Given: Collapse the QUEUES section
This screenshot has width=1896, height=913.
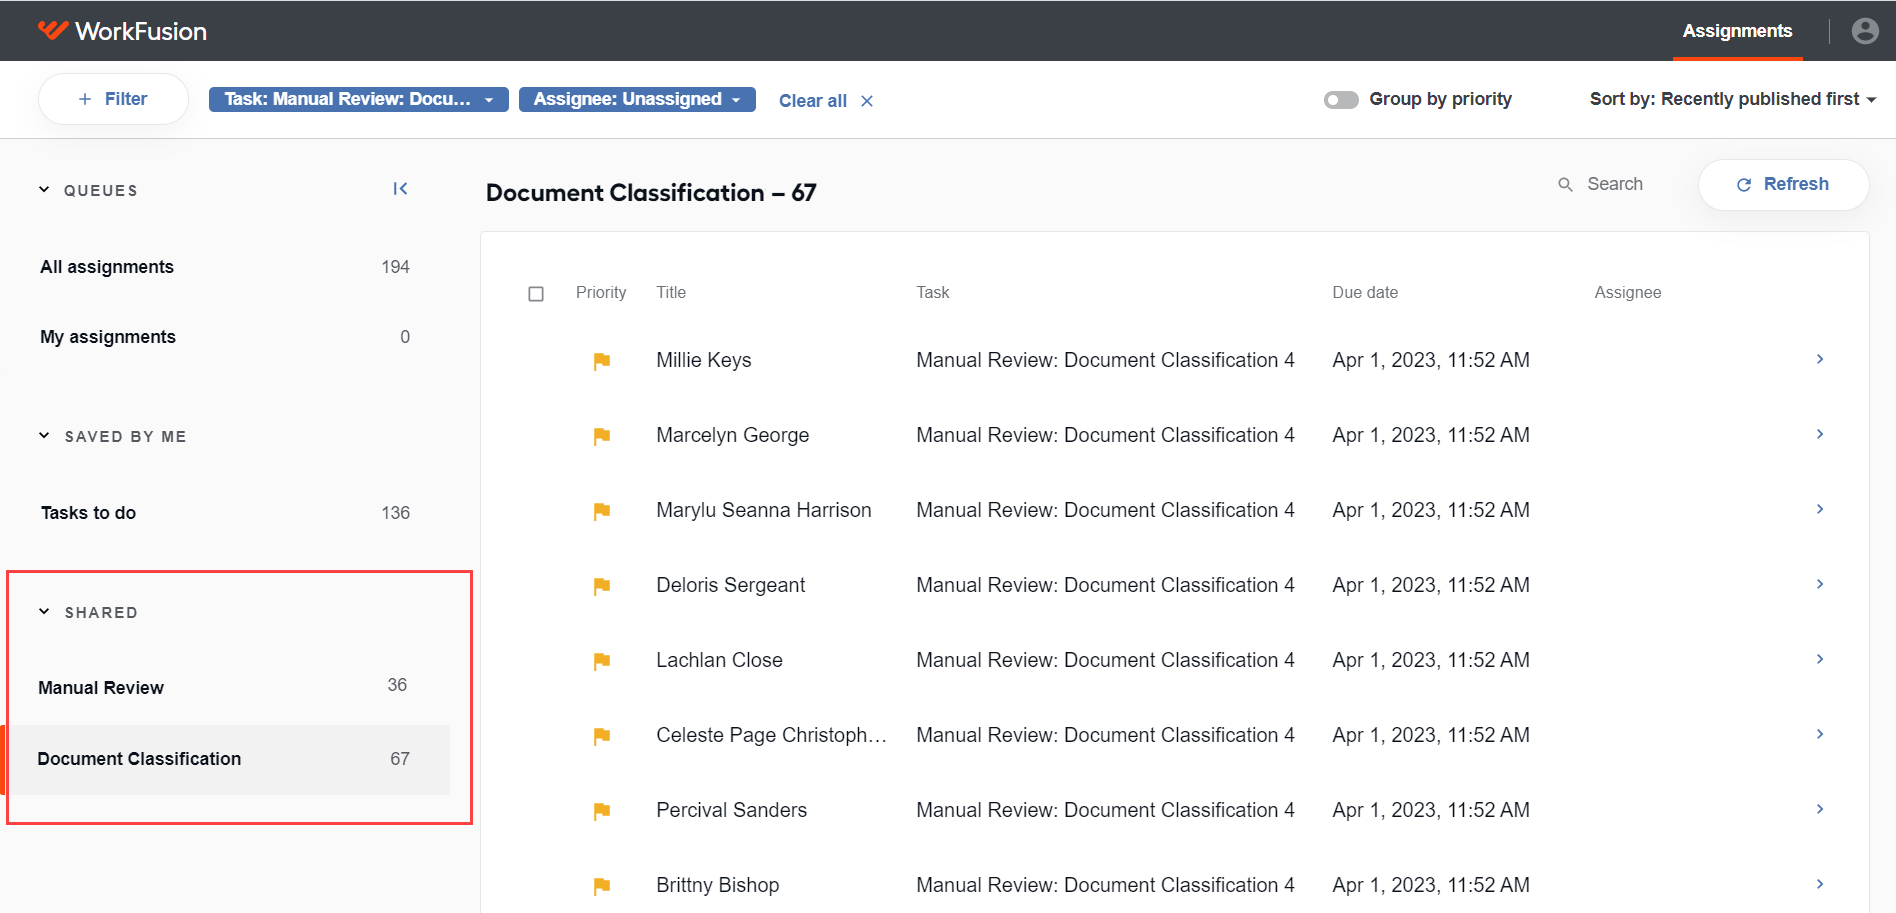Looking at the screenshot, I should pyautogui.click(x=44, y=190).
